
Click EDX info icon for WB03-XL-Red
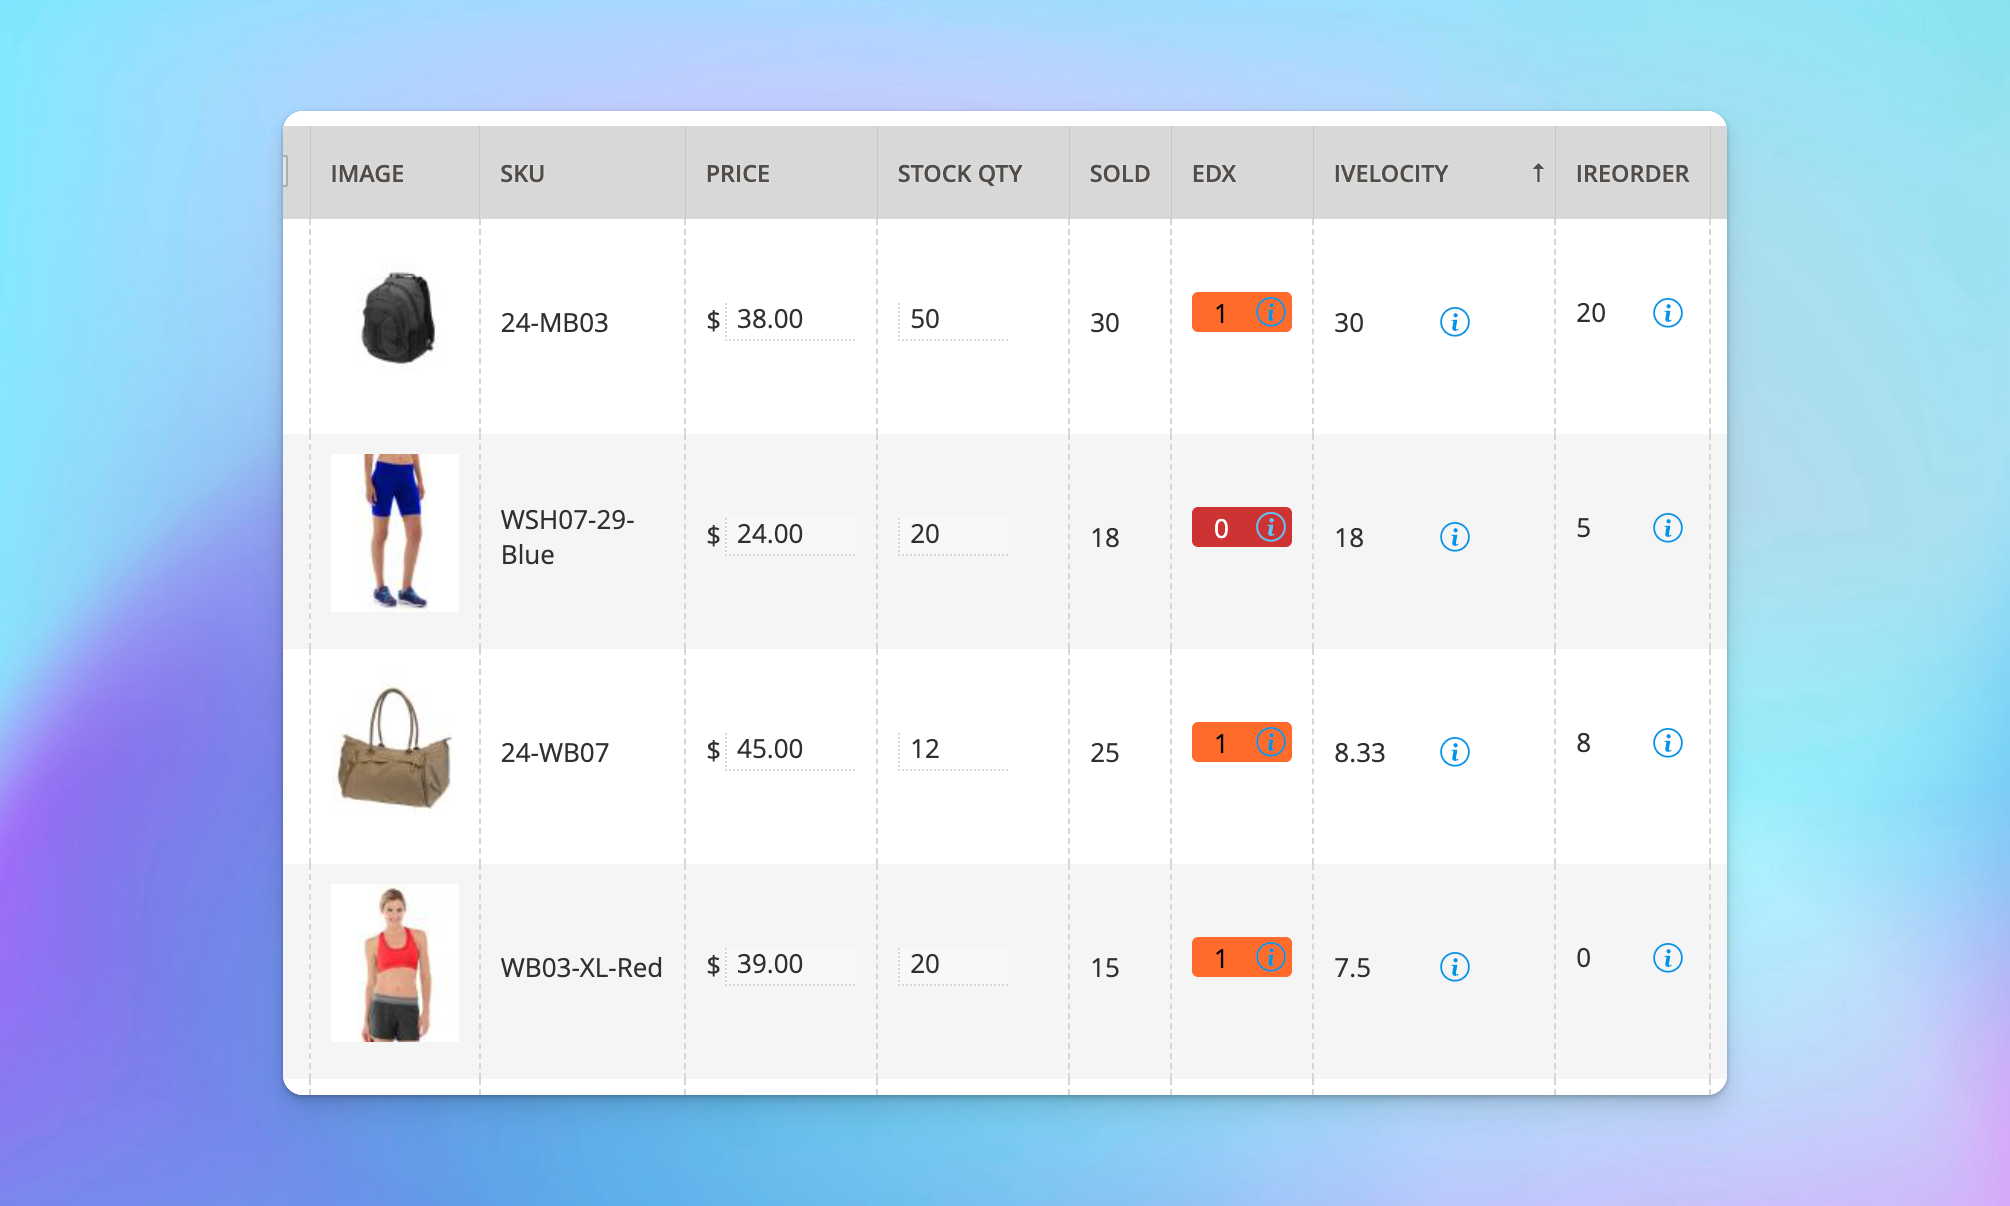[x=1270, y=957]
